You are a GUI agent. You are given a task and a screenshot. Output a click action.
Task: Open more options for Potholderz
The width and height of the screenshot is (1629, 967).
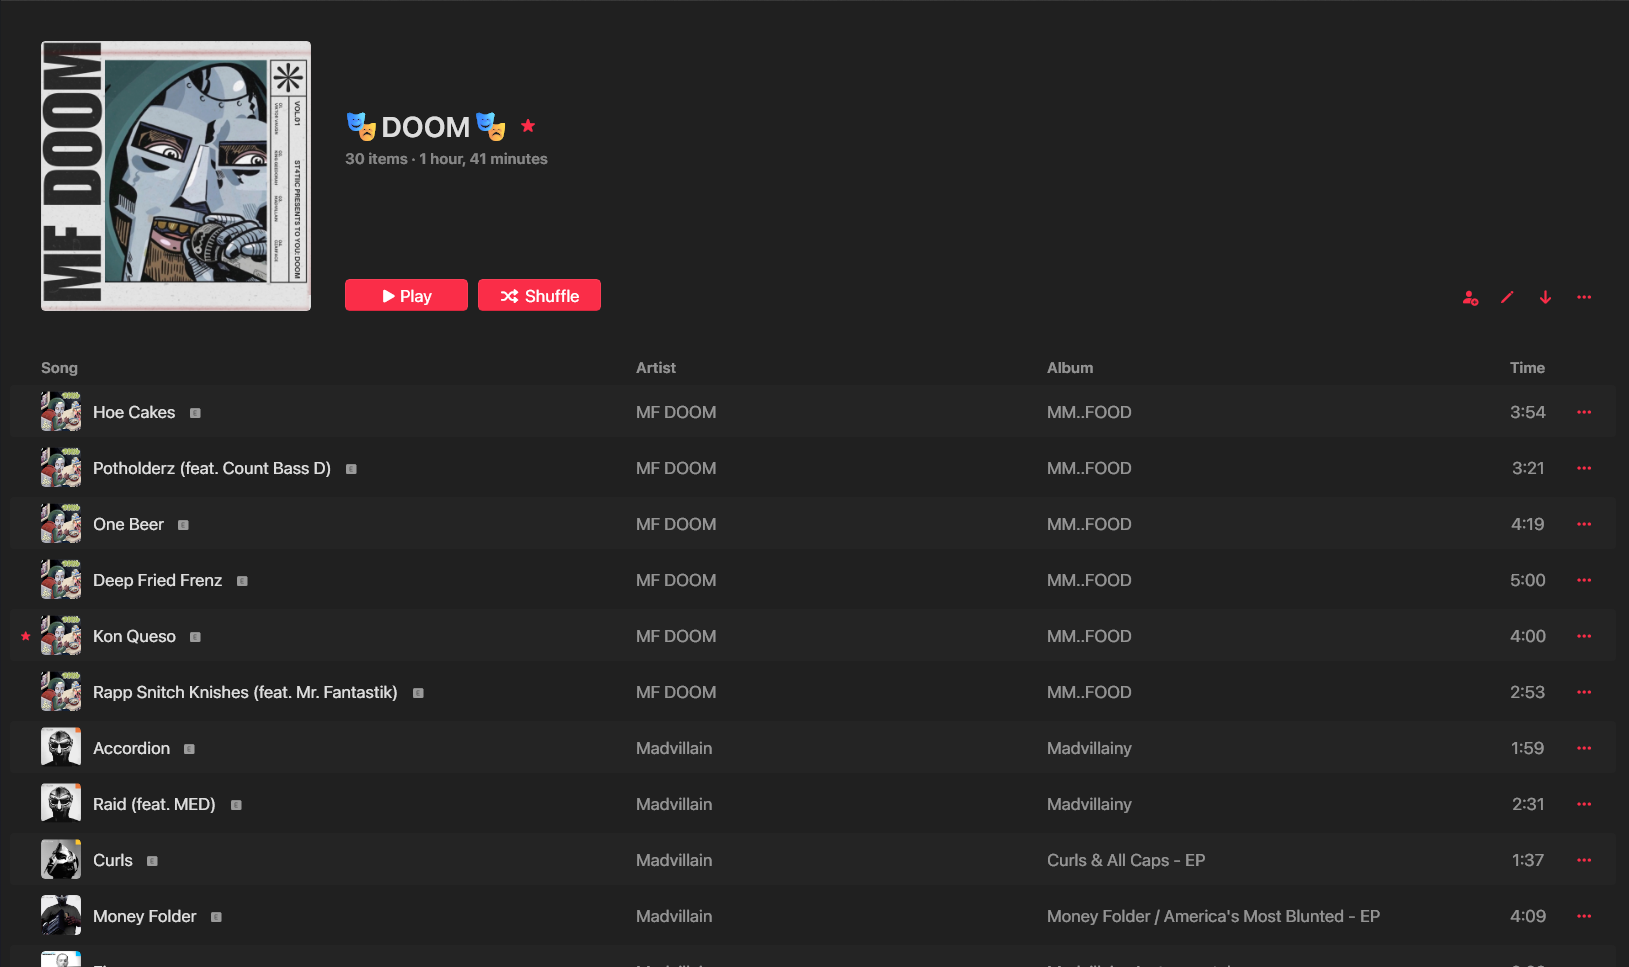[1584, 468]
